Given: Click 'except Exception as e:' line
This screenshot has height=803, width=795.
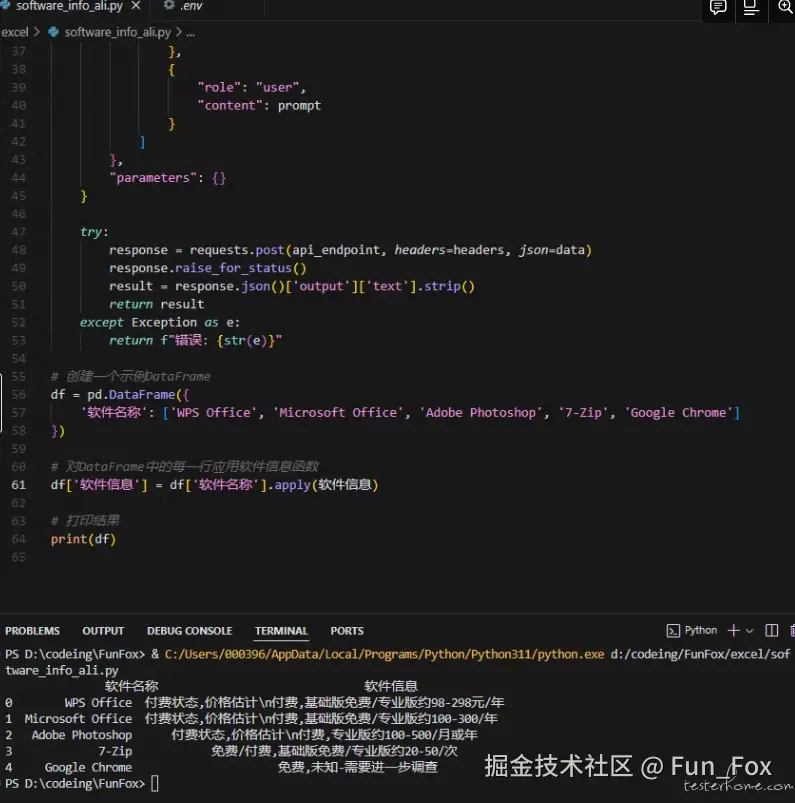Looking at the screenshot, I should [x=159, y=323].
